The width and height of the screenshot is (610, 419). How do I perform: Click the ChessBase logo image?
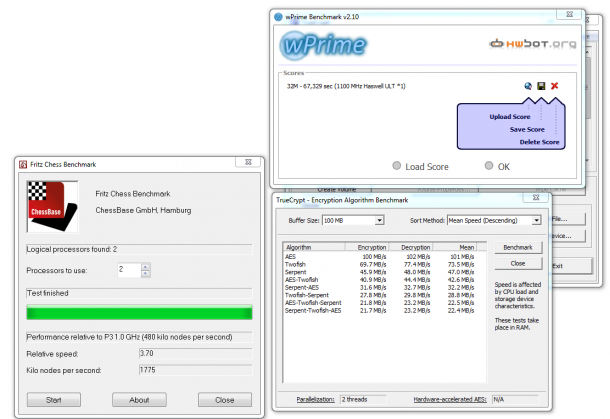point(53,207)
